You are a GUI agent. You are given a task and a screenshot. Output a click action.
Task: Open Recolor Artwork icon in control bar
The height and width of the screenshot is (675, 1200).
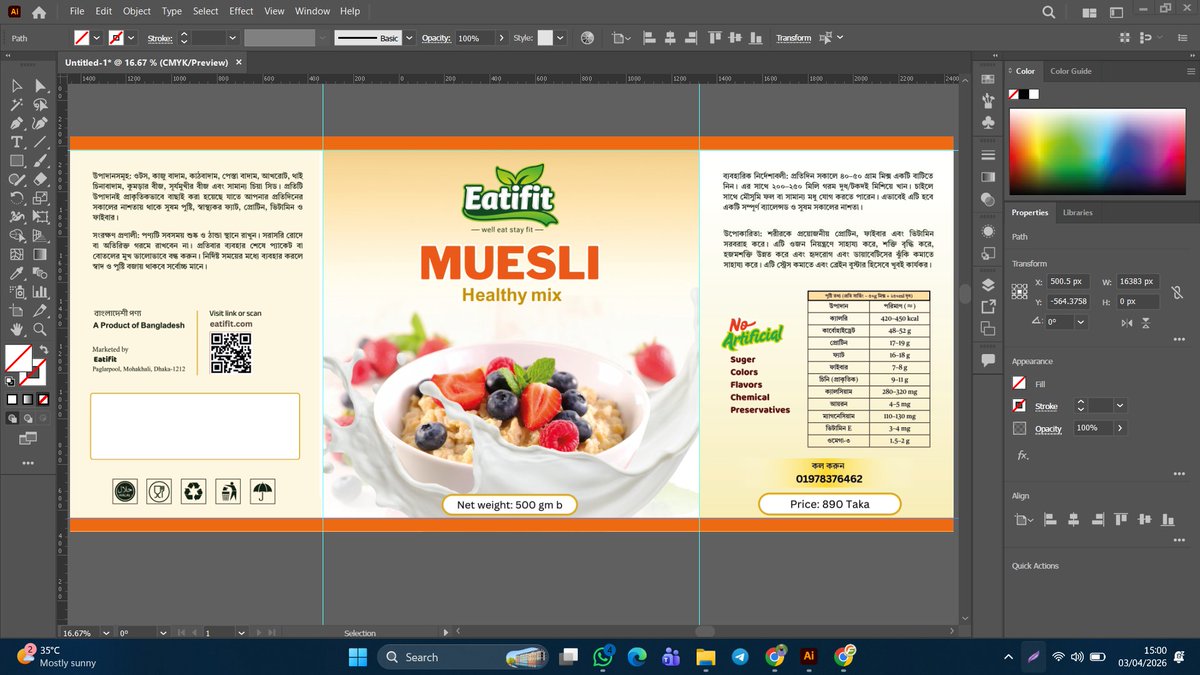pos(587,38)
